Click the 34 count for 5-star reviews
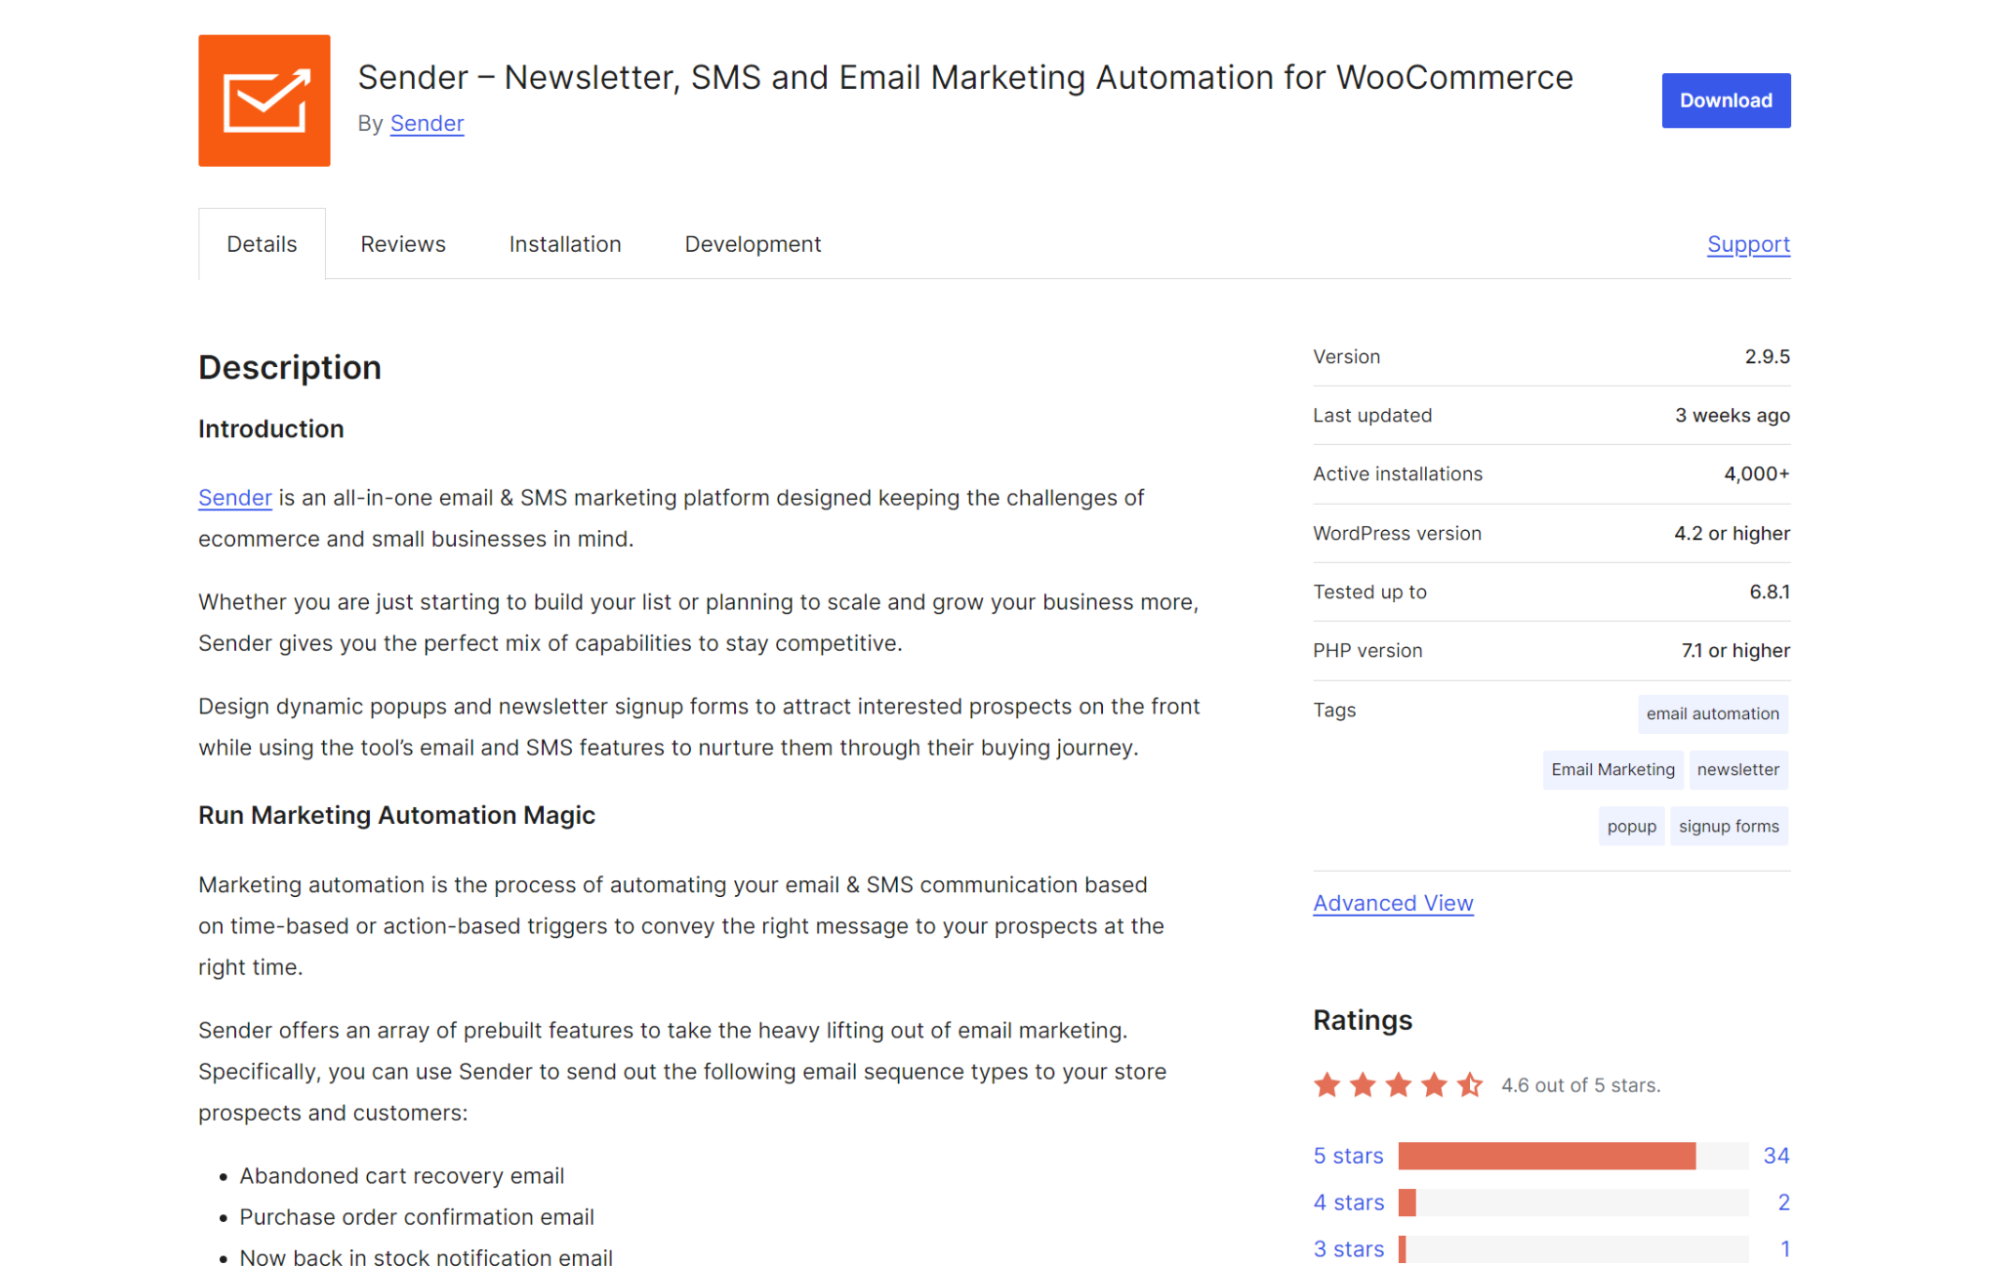This screenshot has width=1999, height=1280. tap(1776, 1156)
